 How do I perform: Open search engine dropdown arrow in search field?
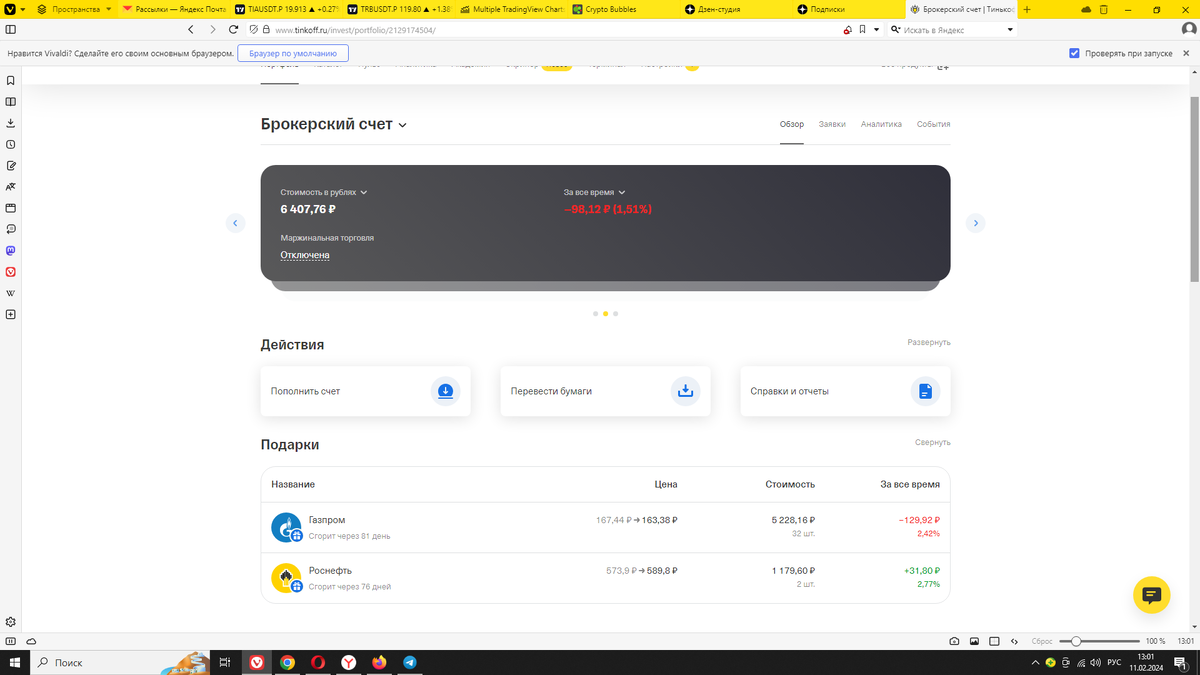[x=1010, y=30]
